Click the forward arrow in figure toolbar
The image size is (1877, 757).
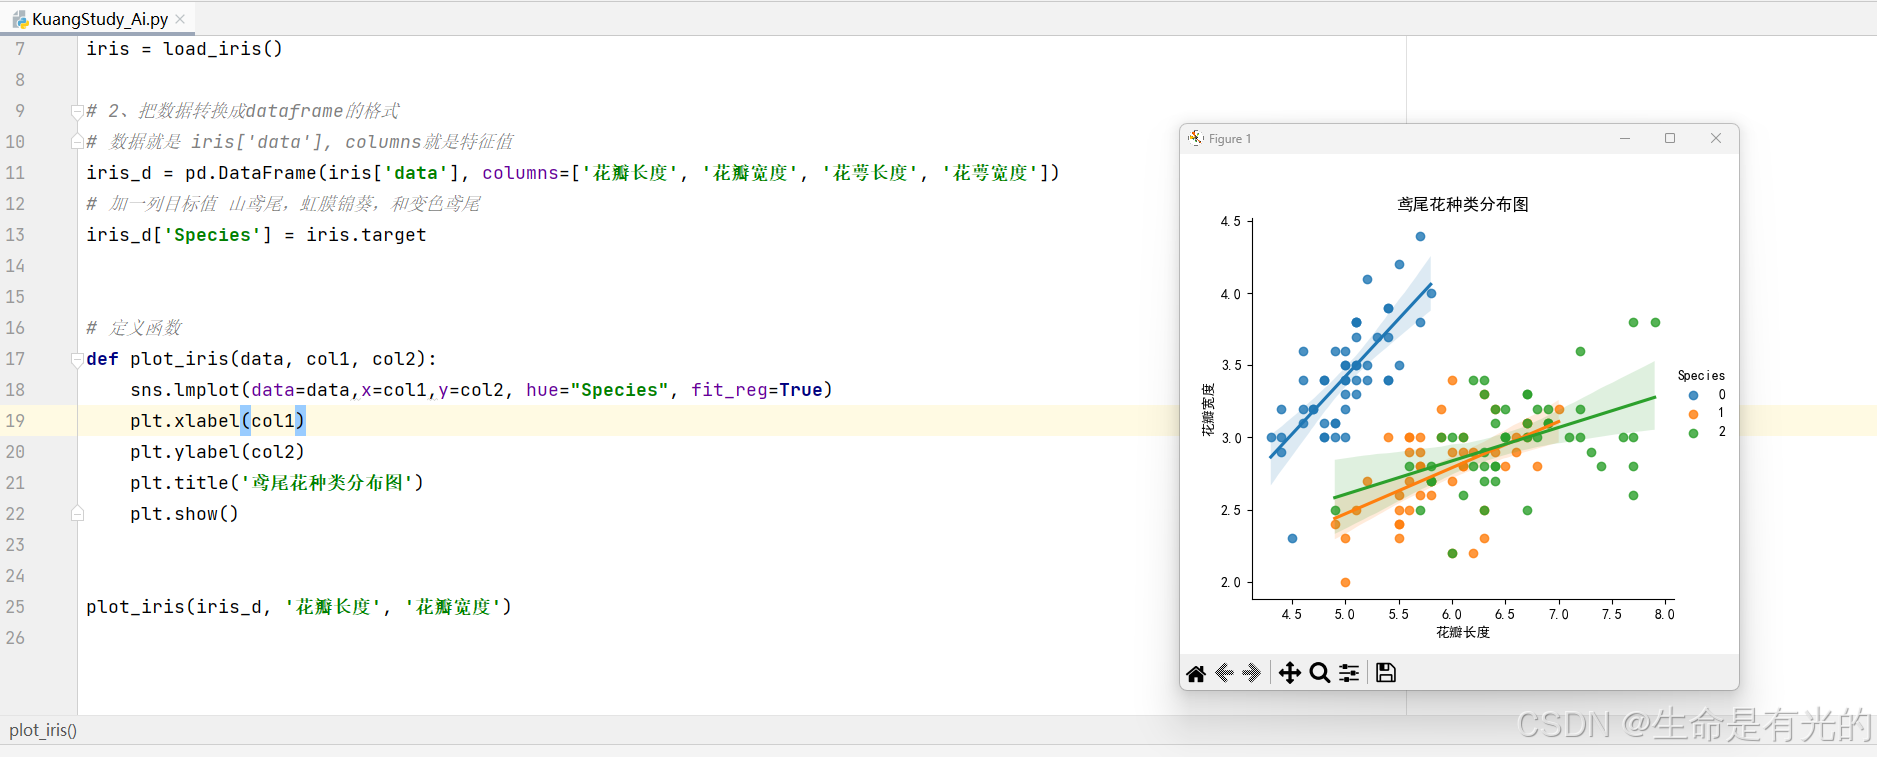pyautogui.click(x=1251, y=673)
